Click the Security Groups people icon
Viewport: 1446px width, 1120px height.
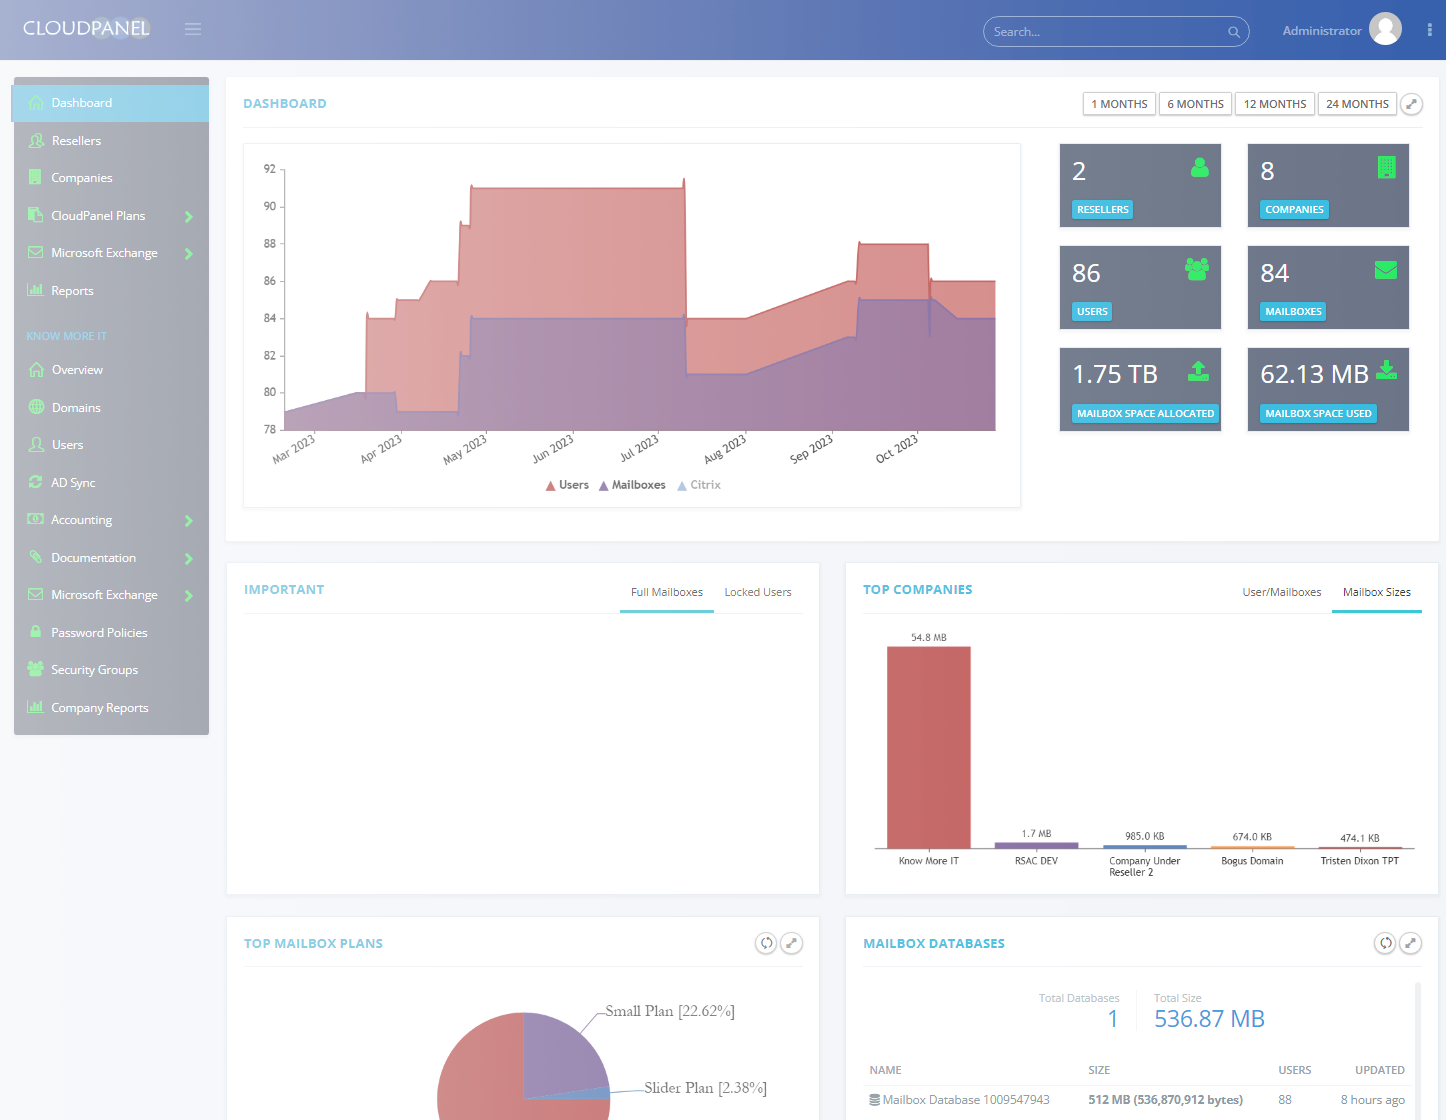[x=36, y=669]
